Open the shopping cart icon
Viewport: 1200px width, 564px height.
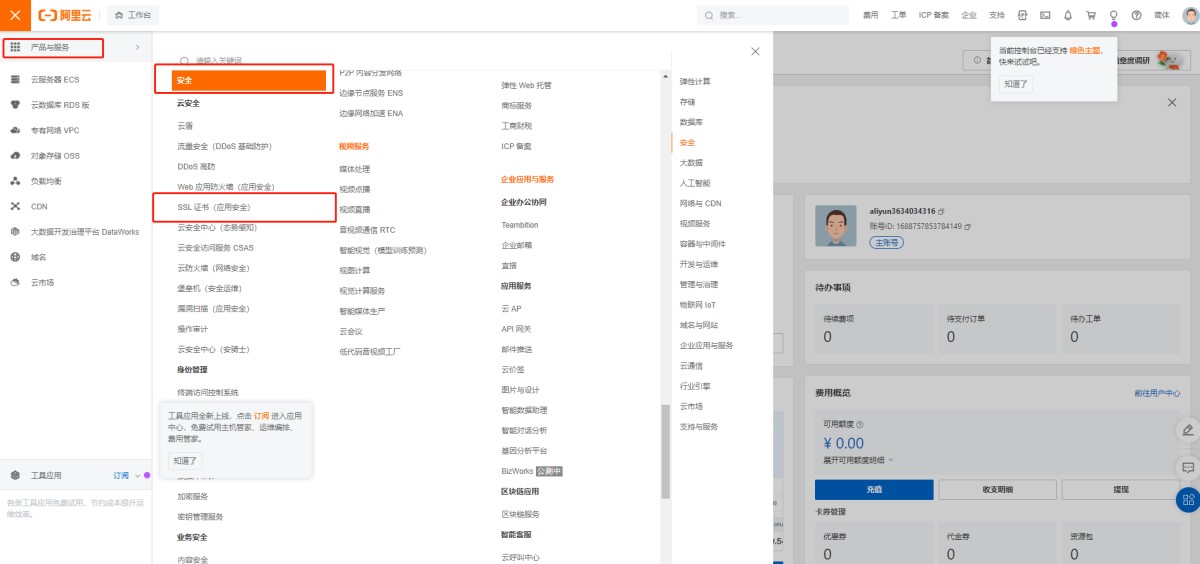click(1091, 15)
